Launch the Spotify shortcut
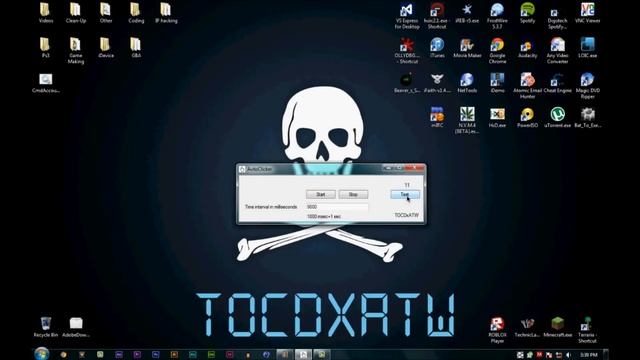 click(x=527, y=13)
